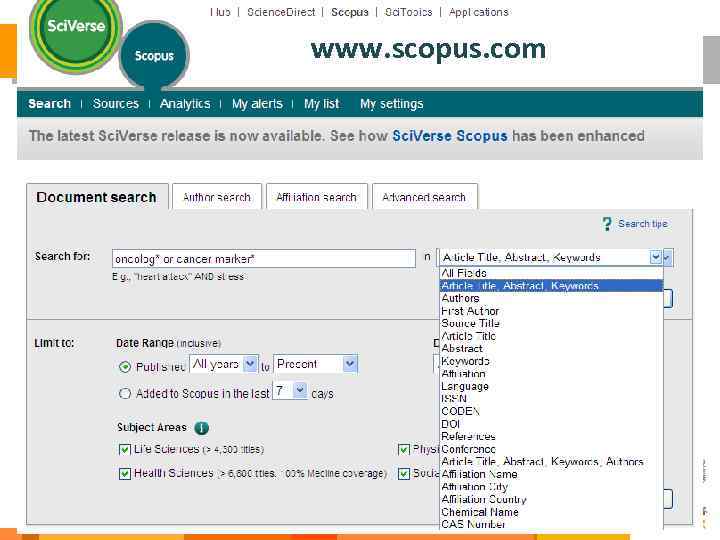Screen dimensions: 720x540
Task: Open the ScienceDirect top link
Action: (281, 12)
